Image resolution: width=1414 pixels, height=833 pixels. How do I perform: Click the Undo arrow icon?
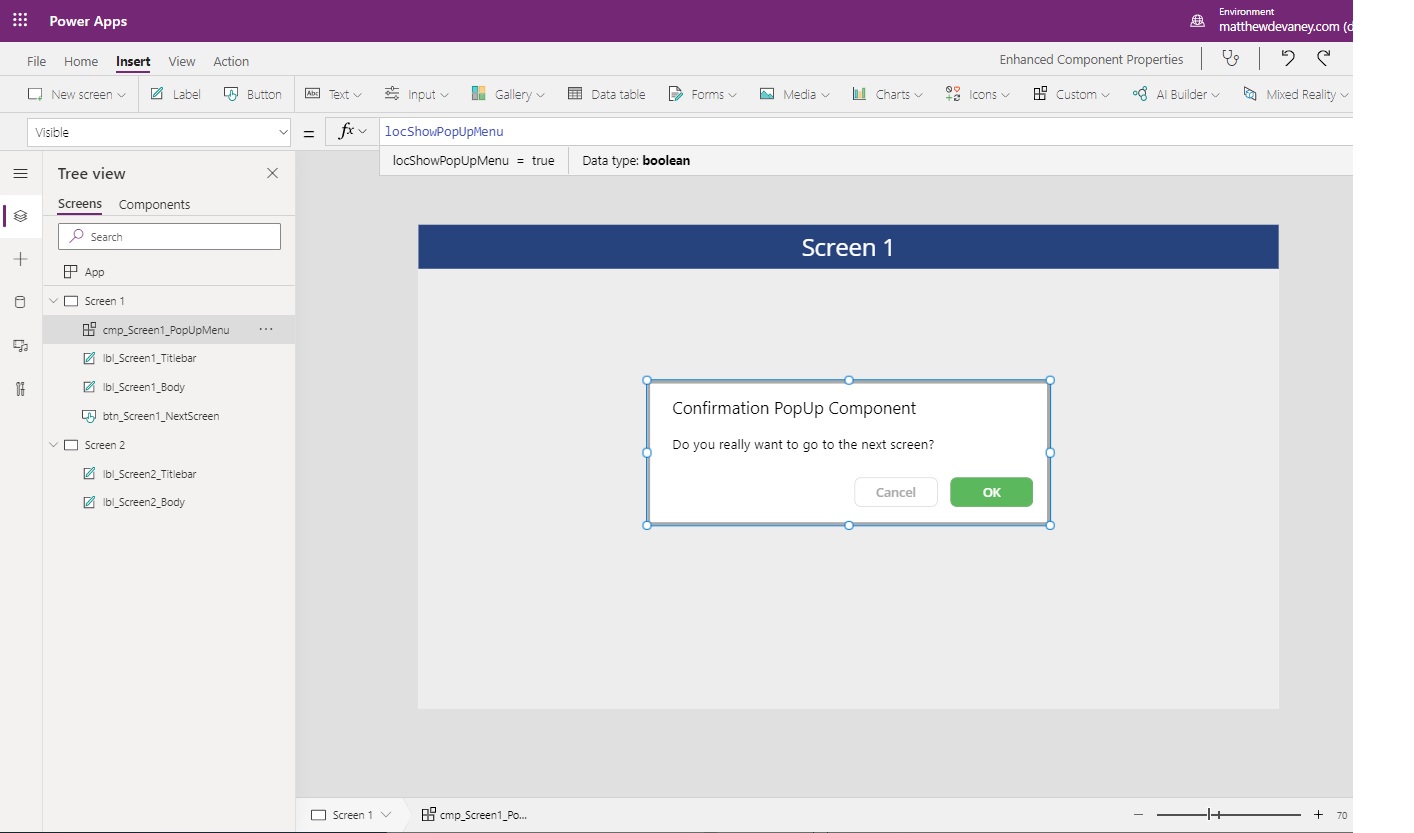[x=1288, y=59]
